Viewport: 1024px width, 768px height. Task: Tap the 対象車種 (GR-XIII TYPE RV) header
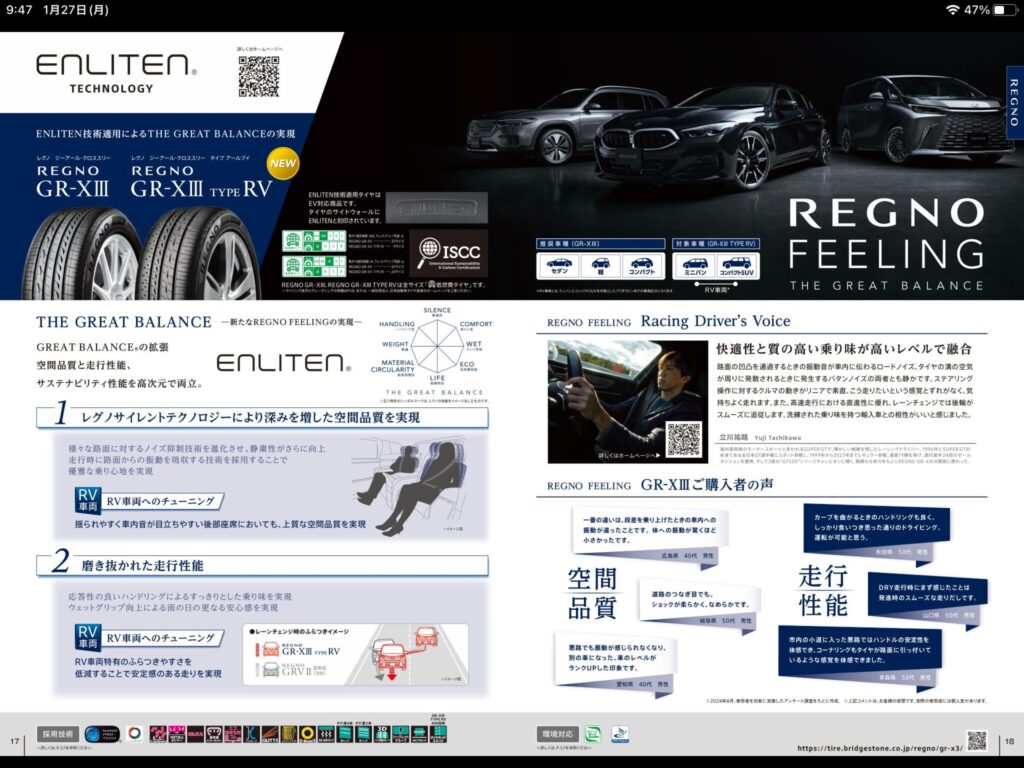point(716,244)
